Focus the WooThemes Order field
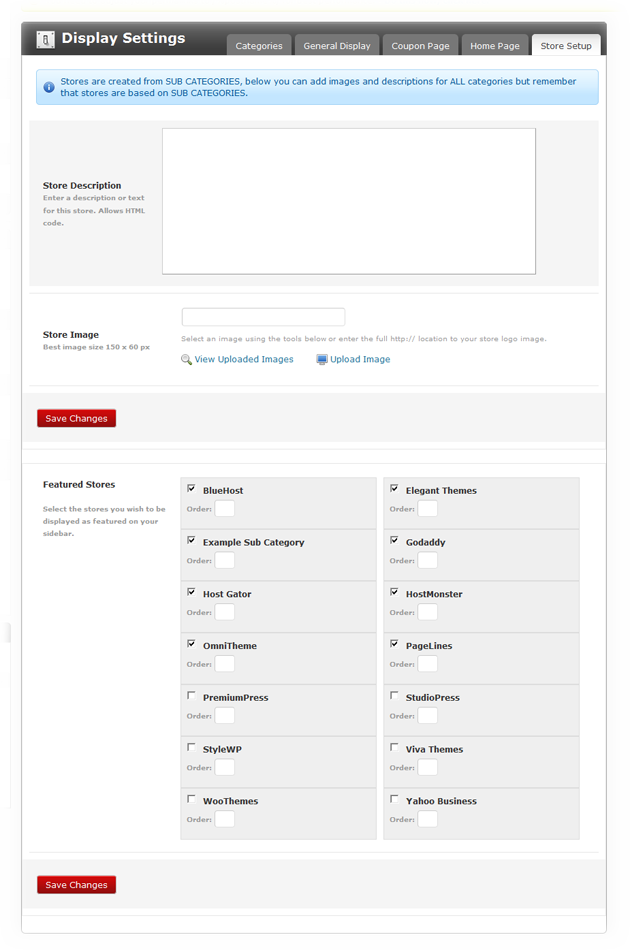 pos(225,819)
